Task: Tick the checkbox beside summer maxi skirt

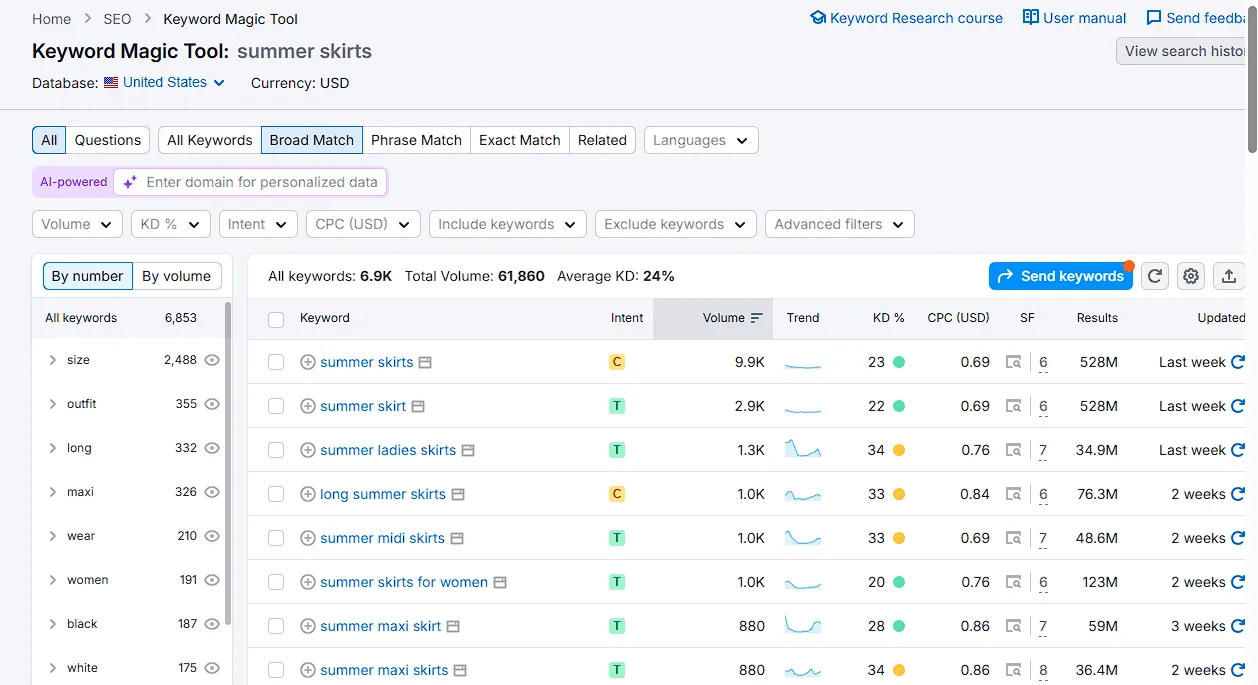Action: click(276, 626)
